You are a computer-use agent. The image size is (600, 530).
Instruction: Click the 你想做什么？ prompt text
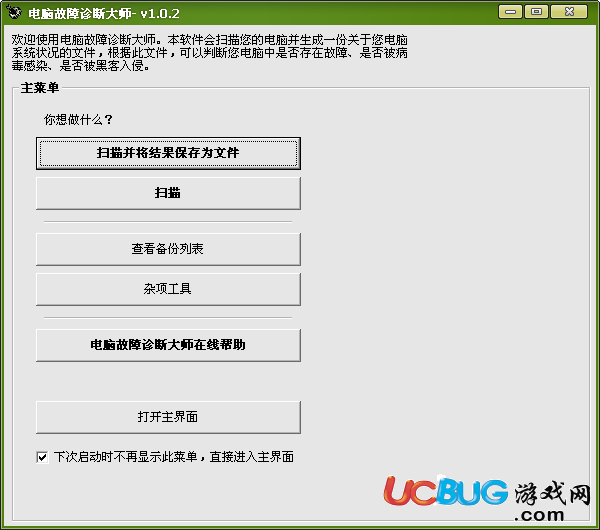78,120
